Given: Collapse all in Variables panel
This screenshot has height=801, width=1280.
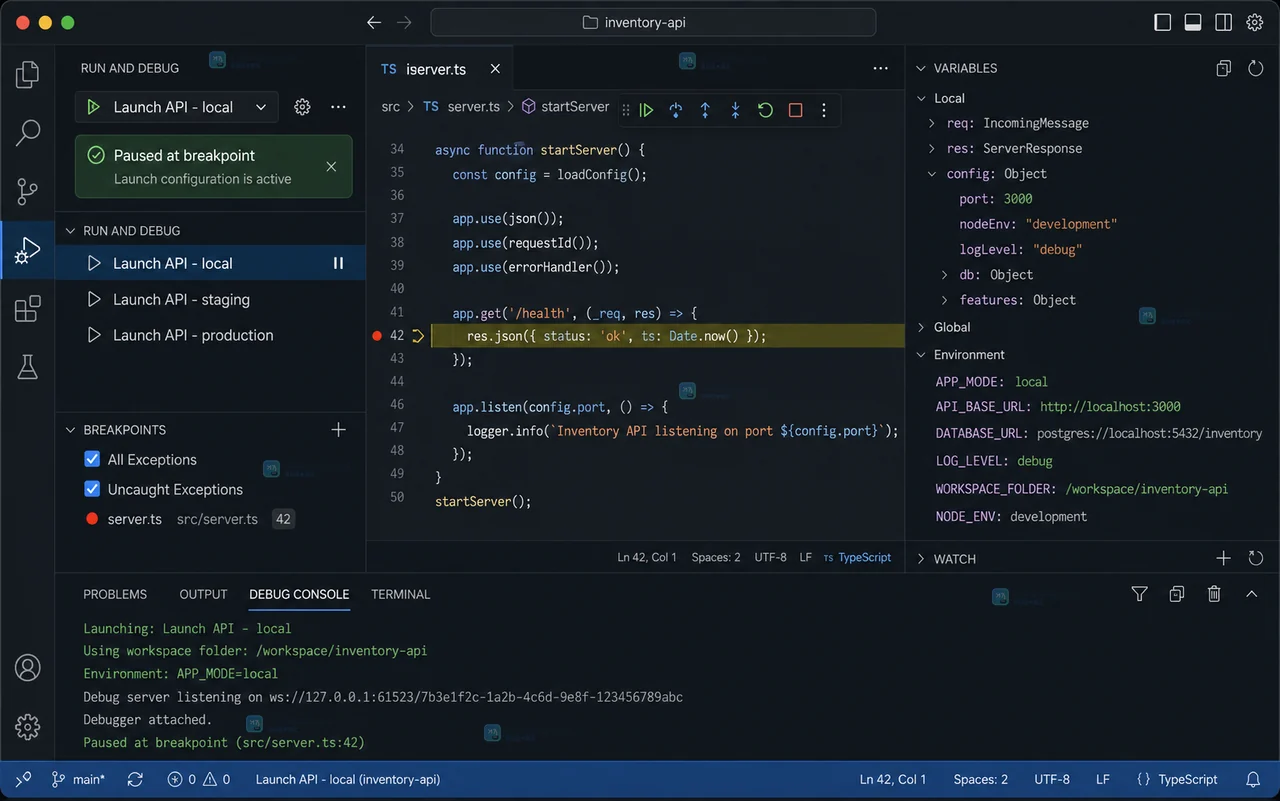Looking at the screenshot, I should pyautogui.click(x=1223, y=68).
